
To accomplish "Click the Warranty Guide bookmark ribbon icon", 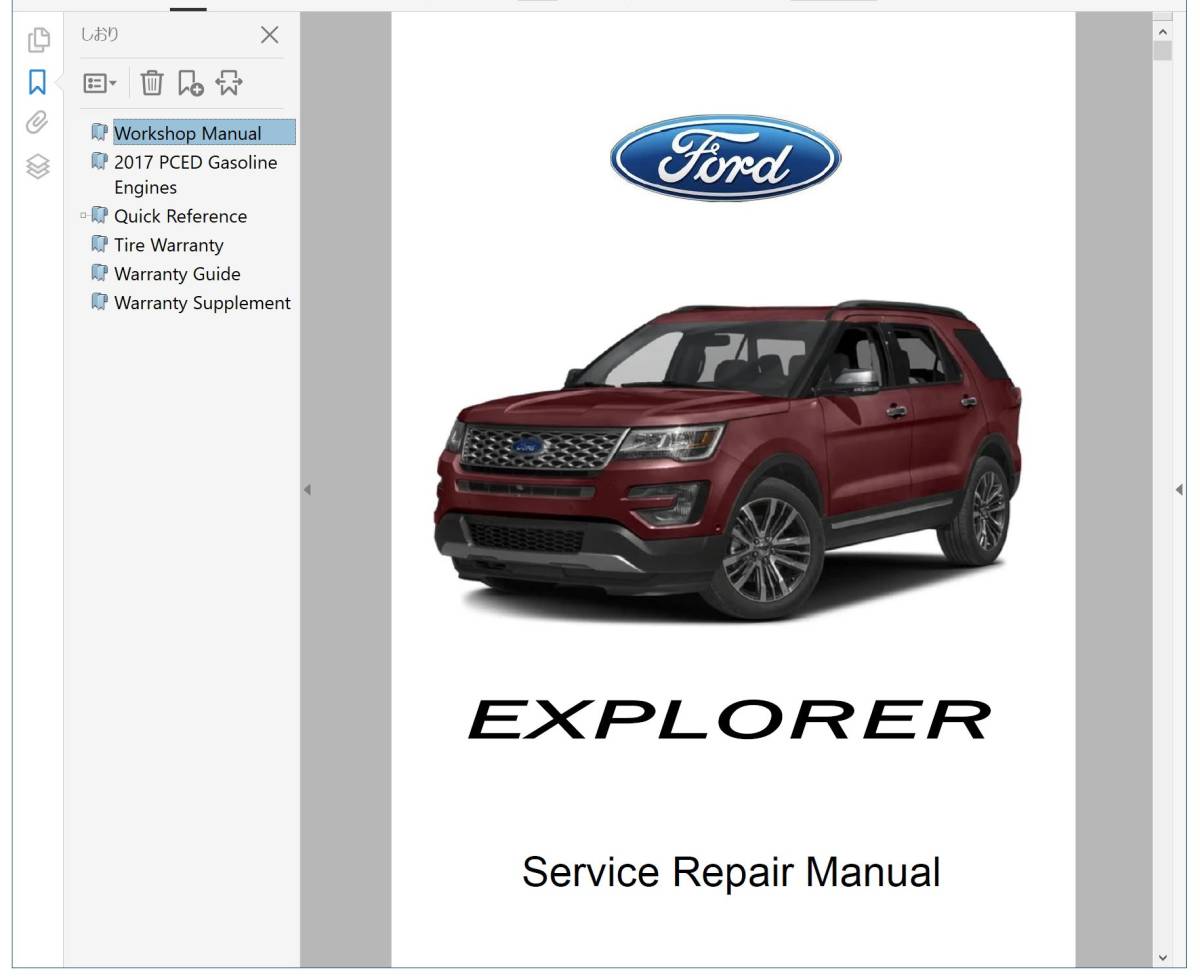I will pyautogui.click(x=99, y=273).
